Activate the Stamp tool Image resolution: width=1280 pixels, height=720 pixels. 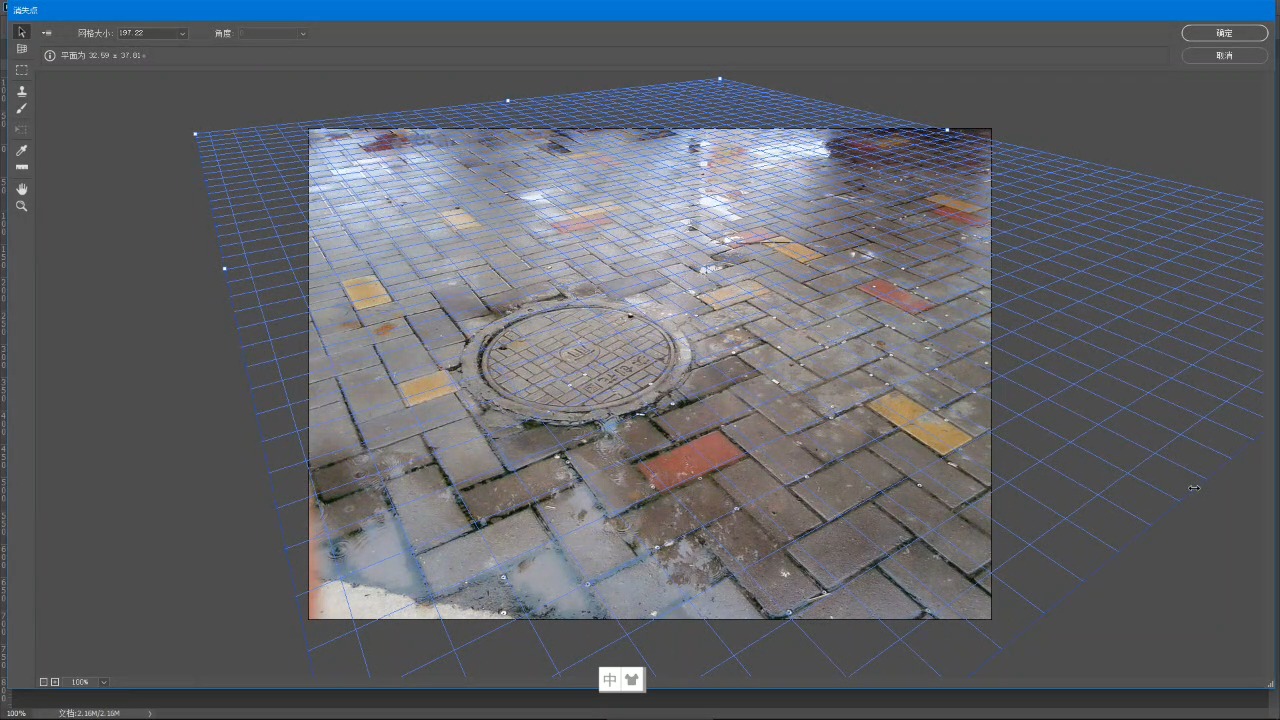(x=22, y=91)
